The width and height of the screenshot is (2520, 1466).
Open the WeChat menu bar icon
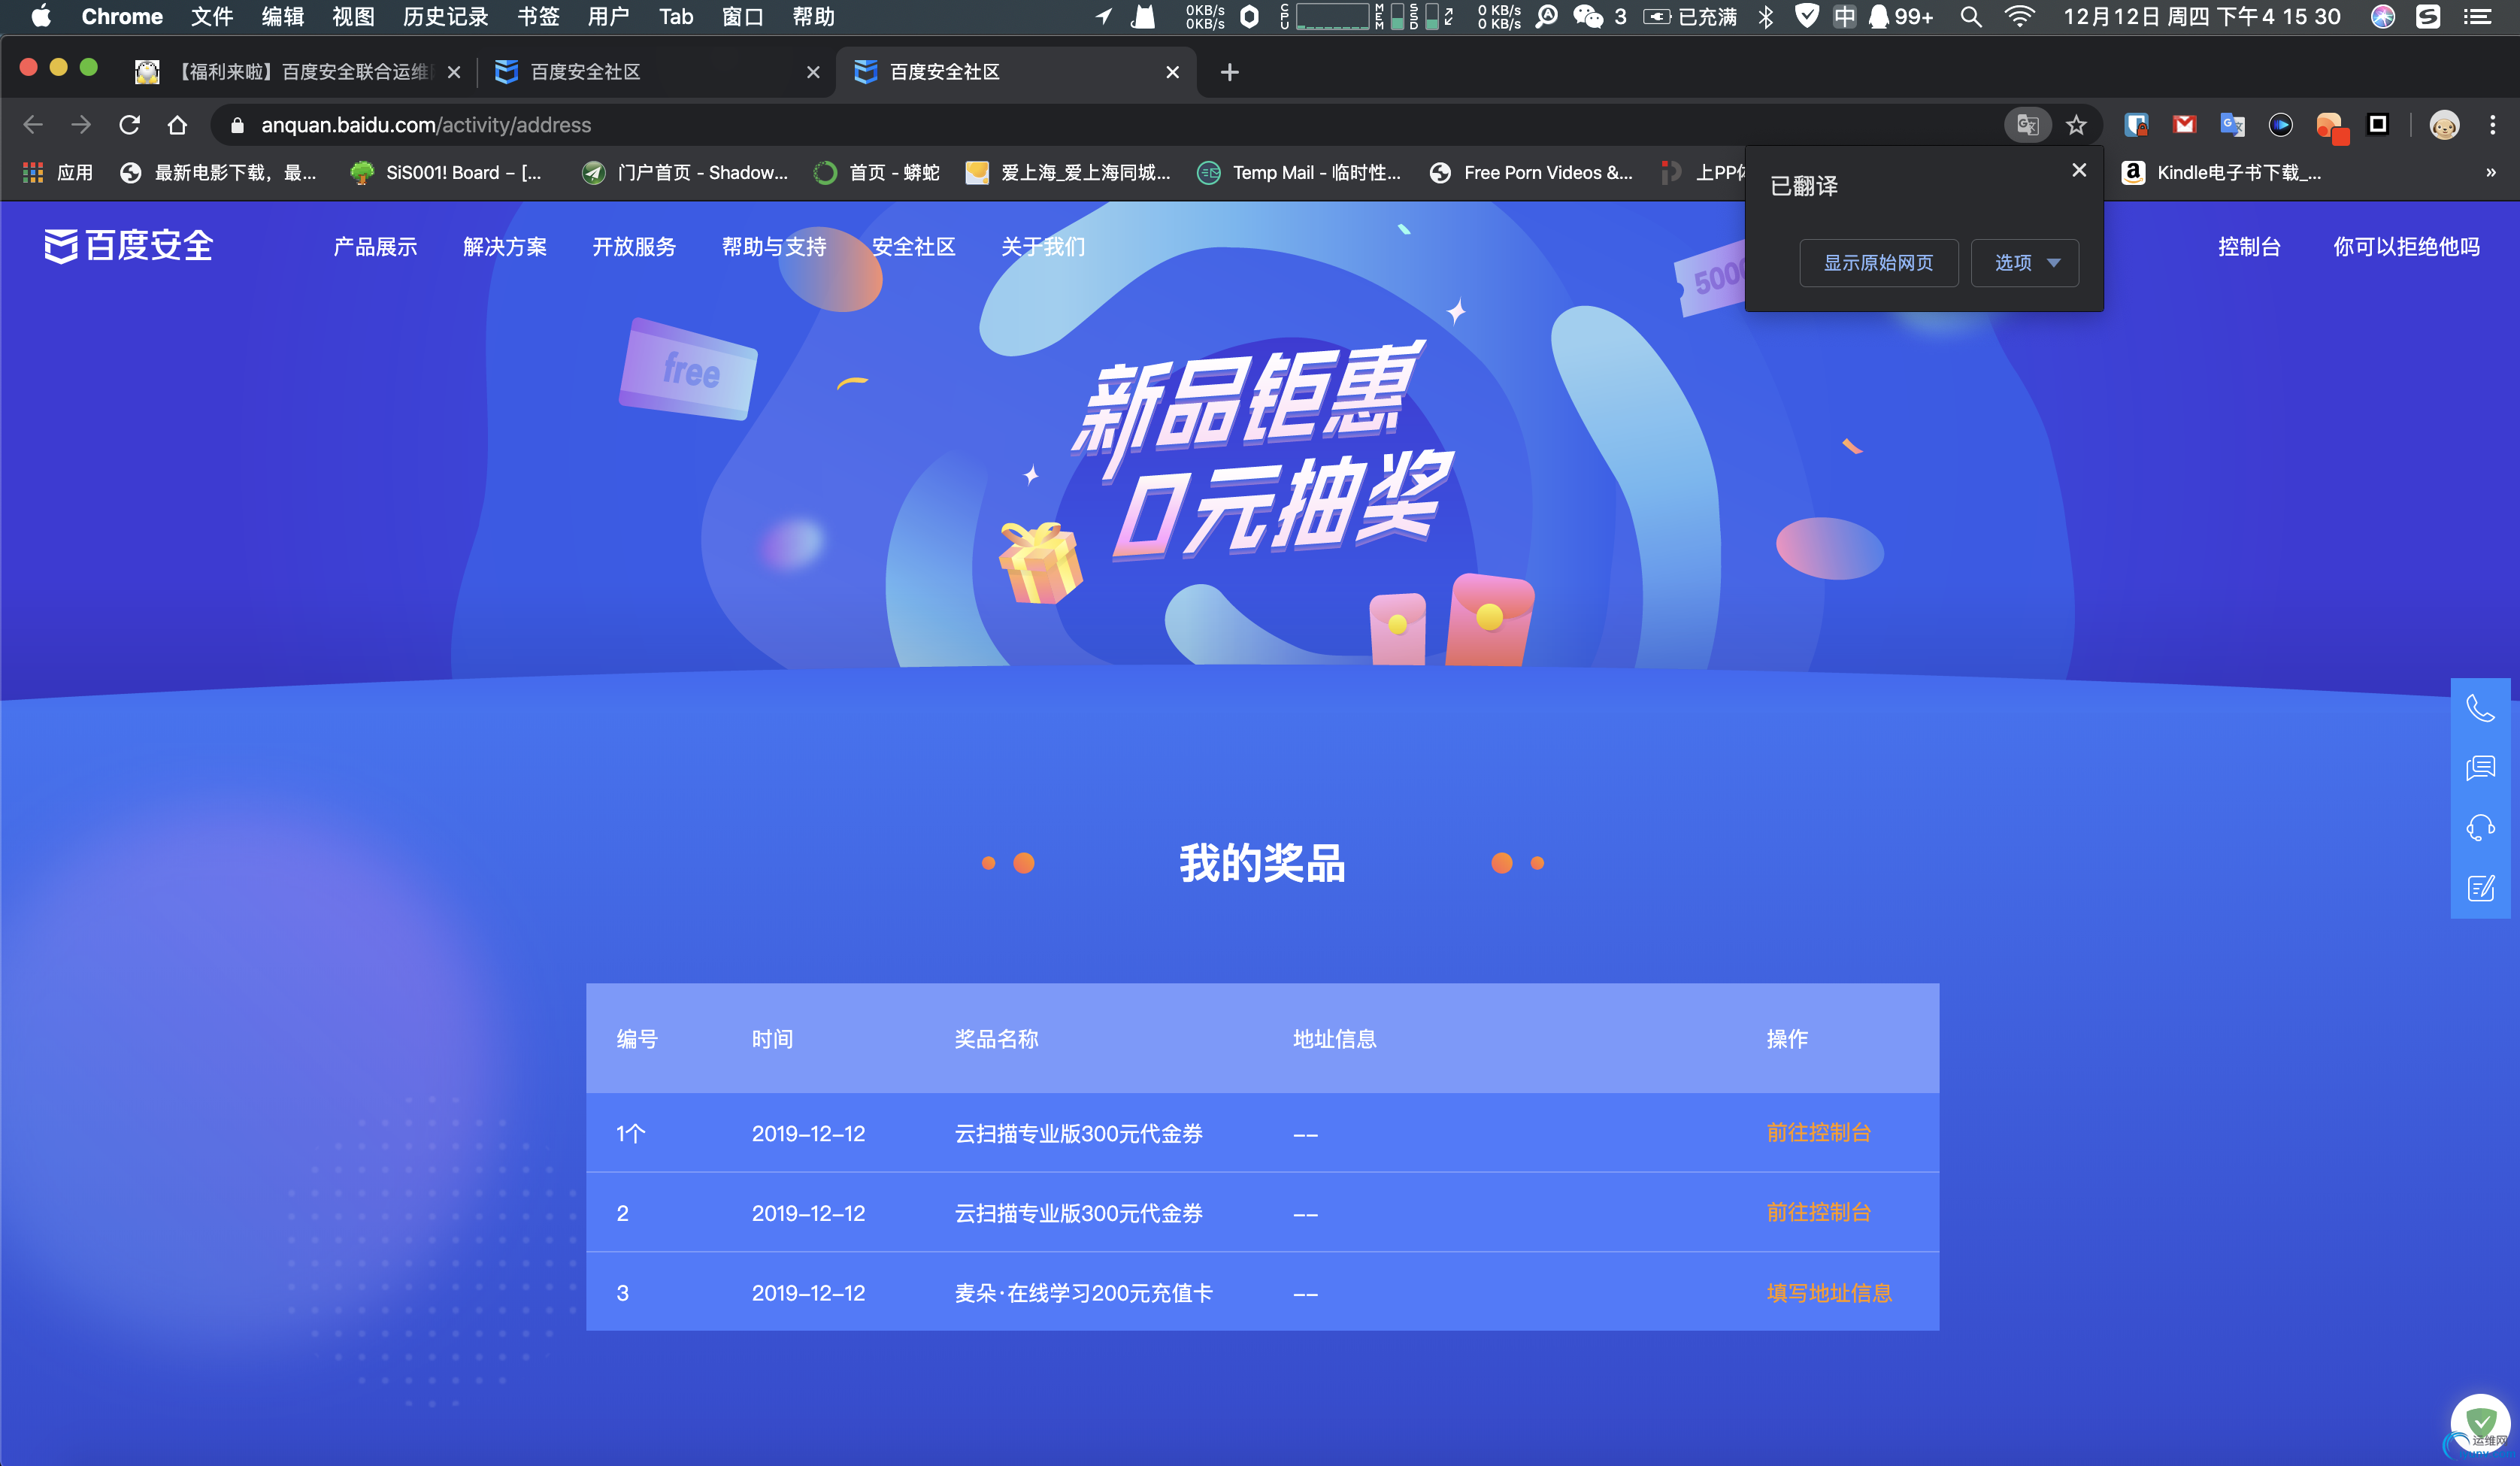tap(1587, 17)
